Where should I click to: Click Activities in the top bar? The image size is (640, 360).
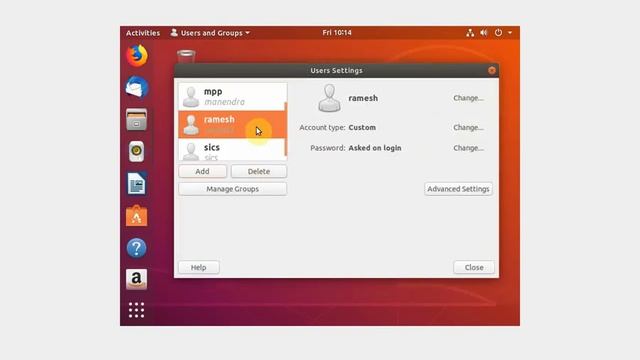pyautogui.click(x=143, y=33)
